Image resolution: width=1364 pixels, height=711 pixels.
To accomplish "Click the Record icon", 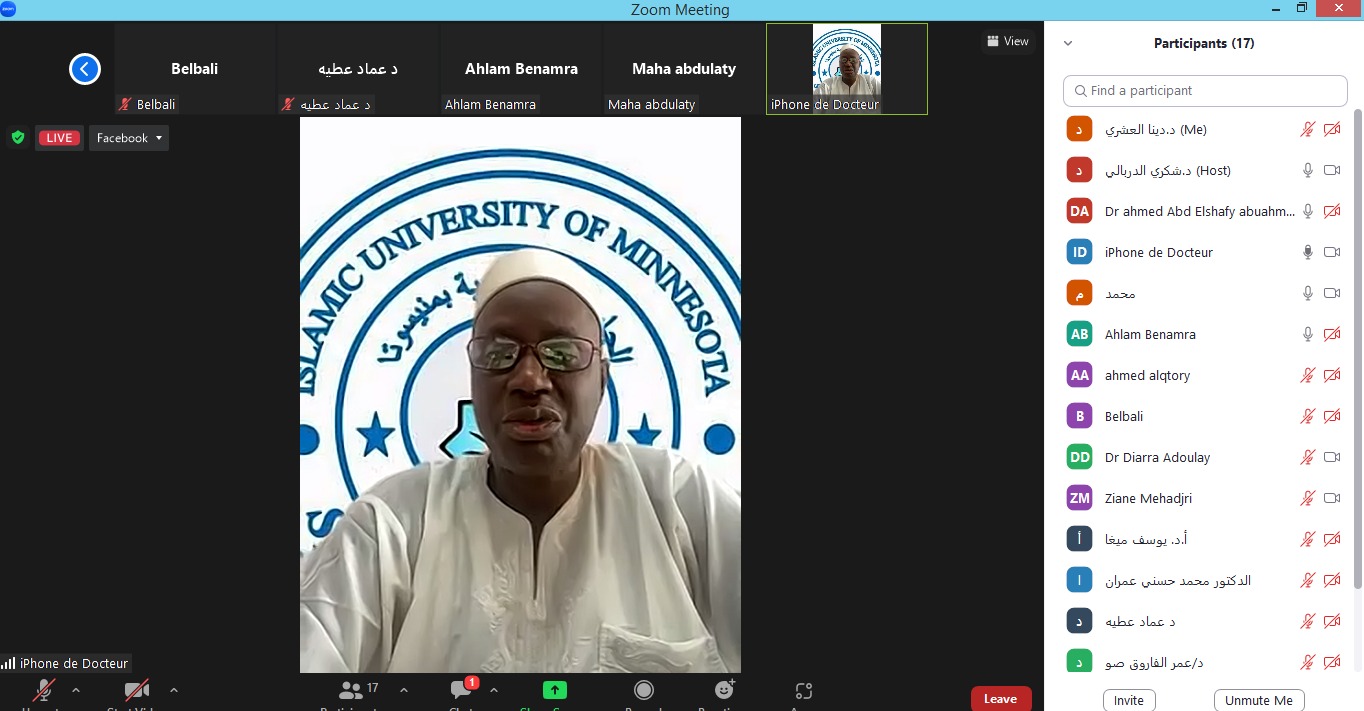I will tap(644, 690).
